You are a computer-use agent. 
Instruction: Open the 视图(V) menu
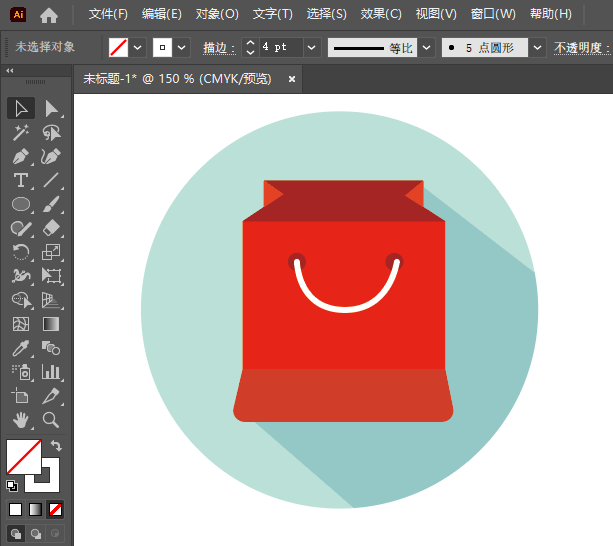436,14
